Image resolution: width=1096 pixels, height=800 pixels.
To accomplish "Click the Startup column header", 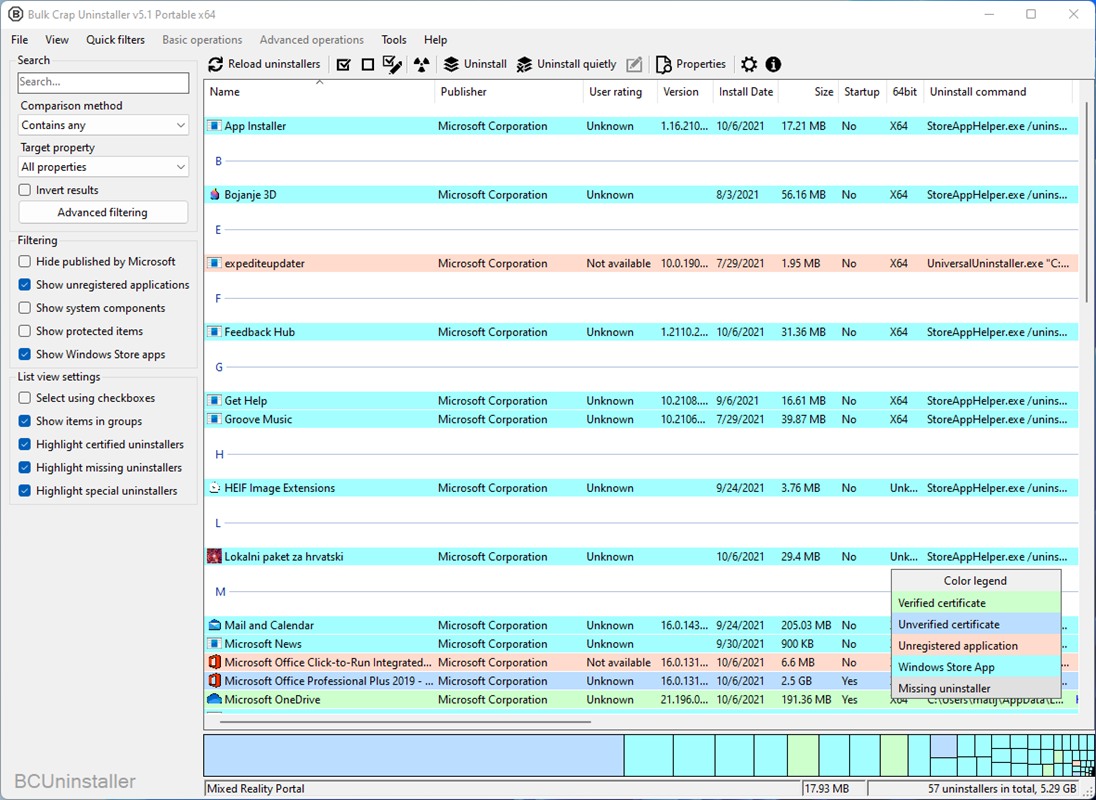I will click(x=862, y=92).
